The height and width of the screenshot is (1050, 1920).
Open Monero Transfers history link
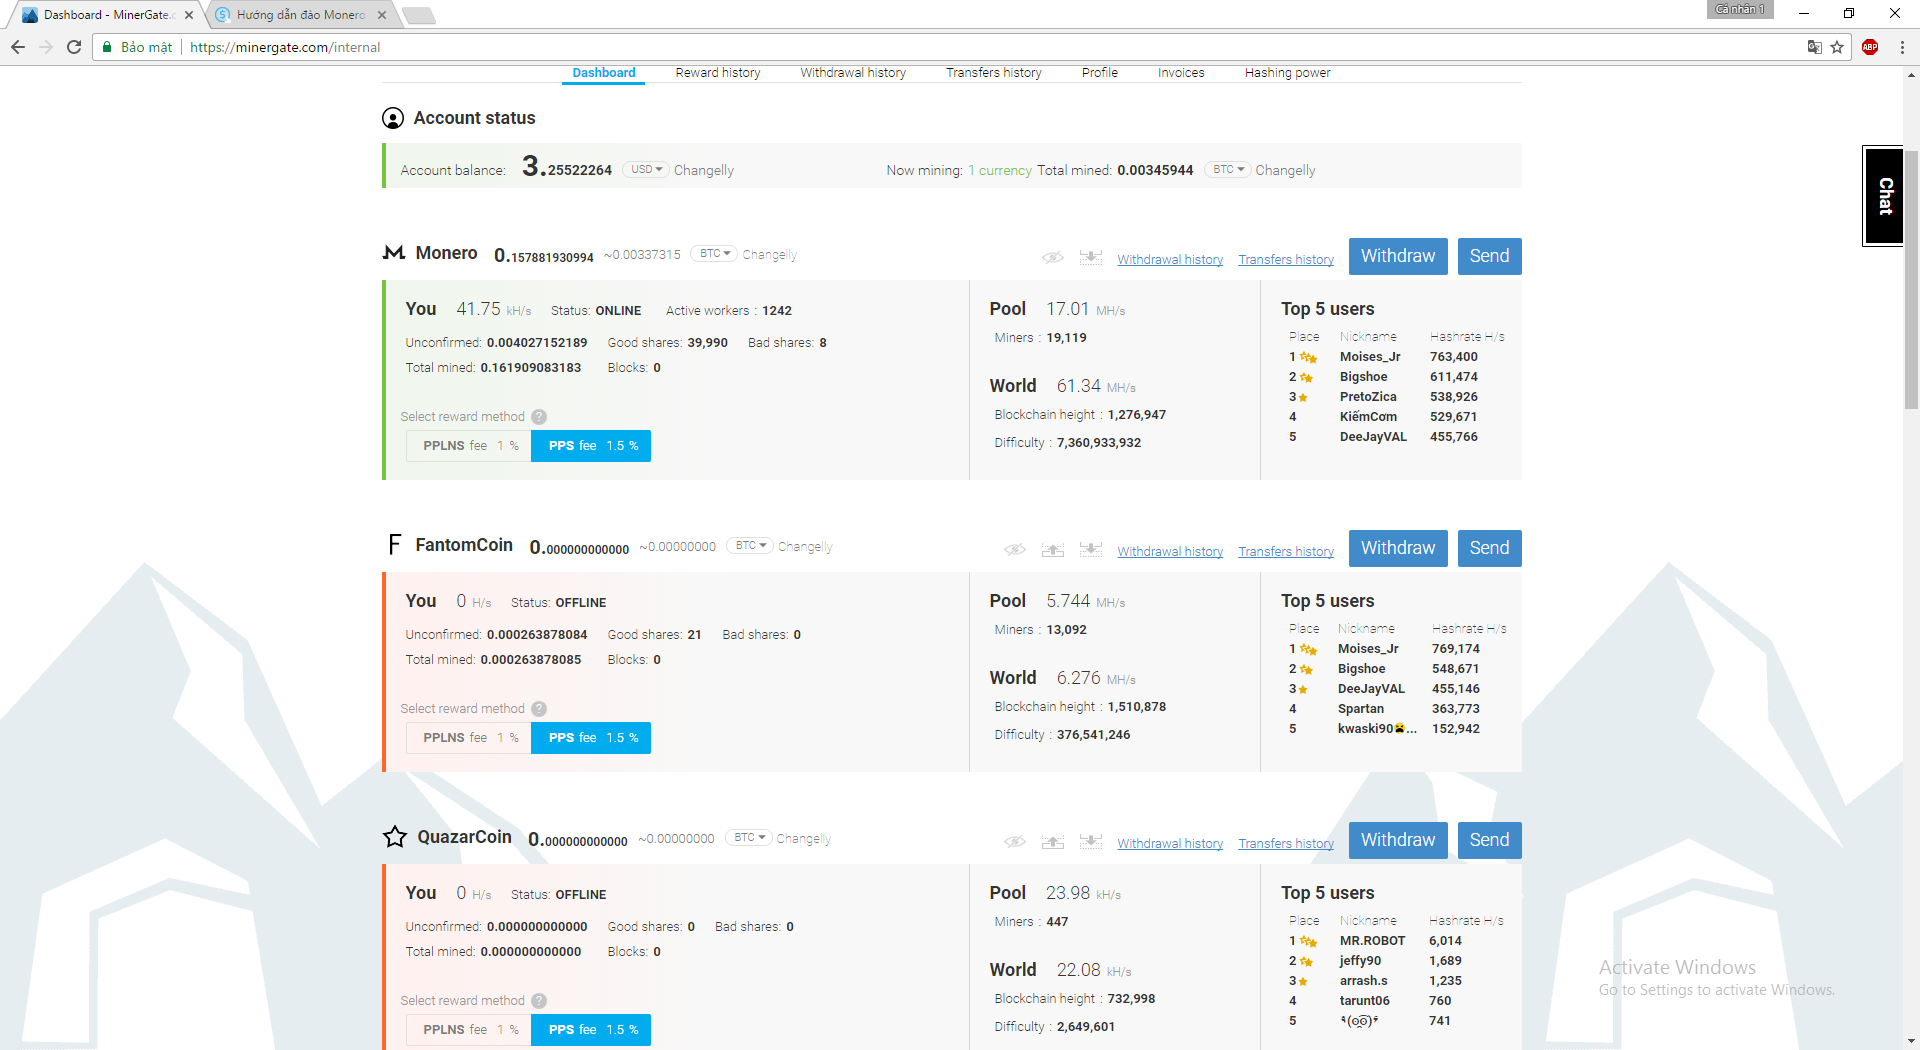1286,260
